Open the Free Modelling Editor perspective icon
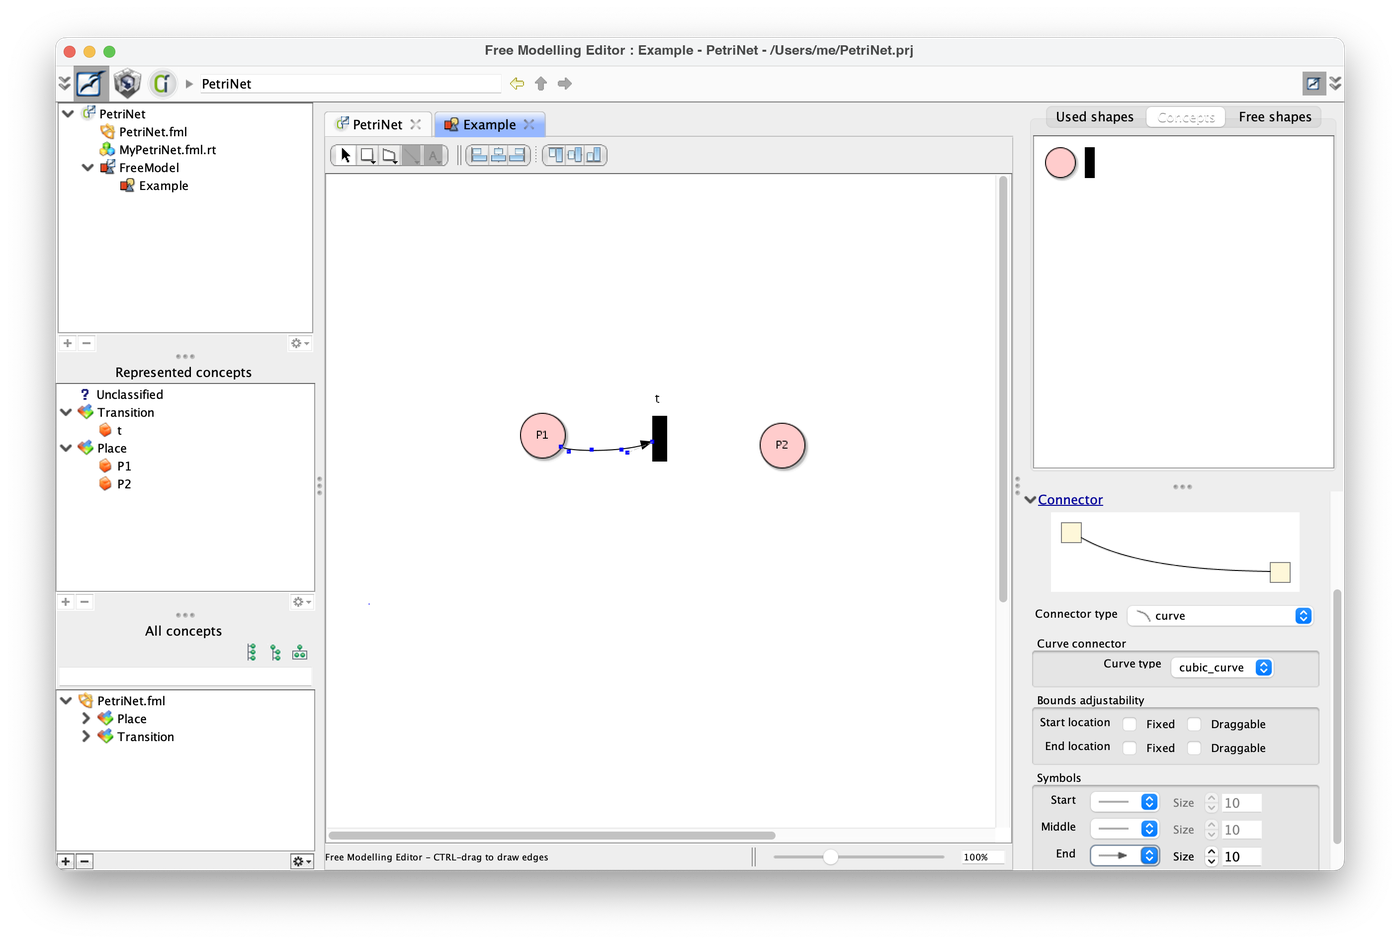1400x944 pixels. pos(91,83)
